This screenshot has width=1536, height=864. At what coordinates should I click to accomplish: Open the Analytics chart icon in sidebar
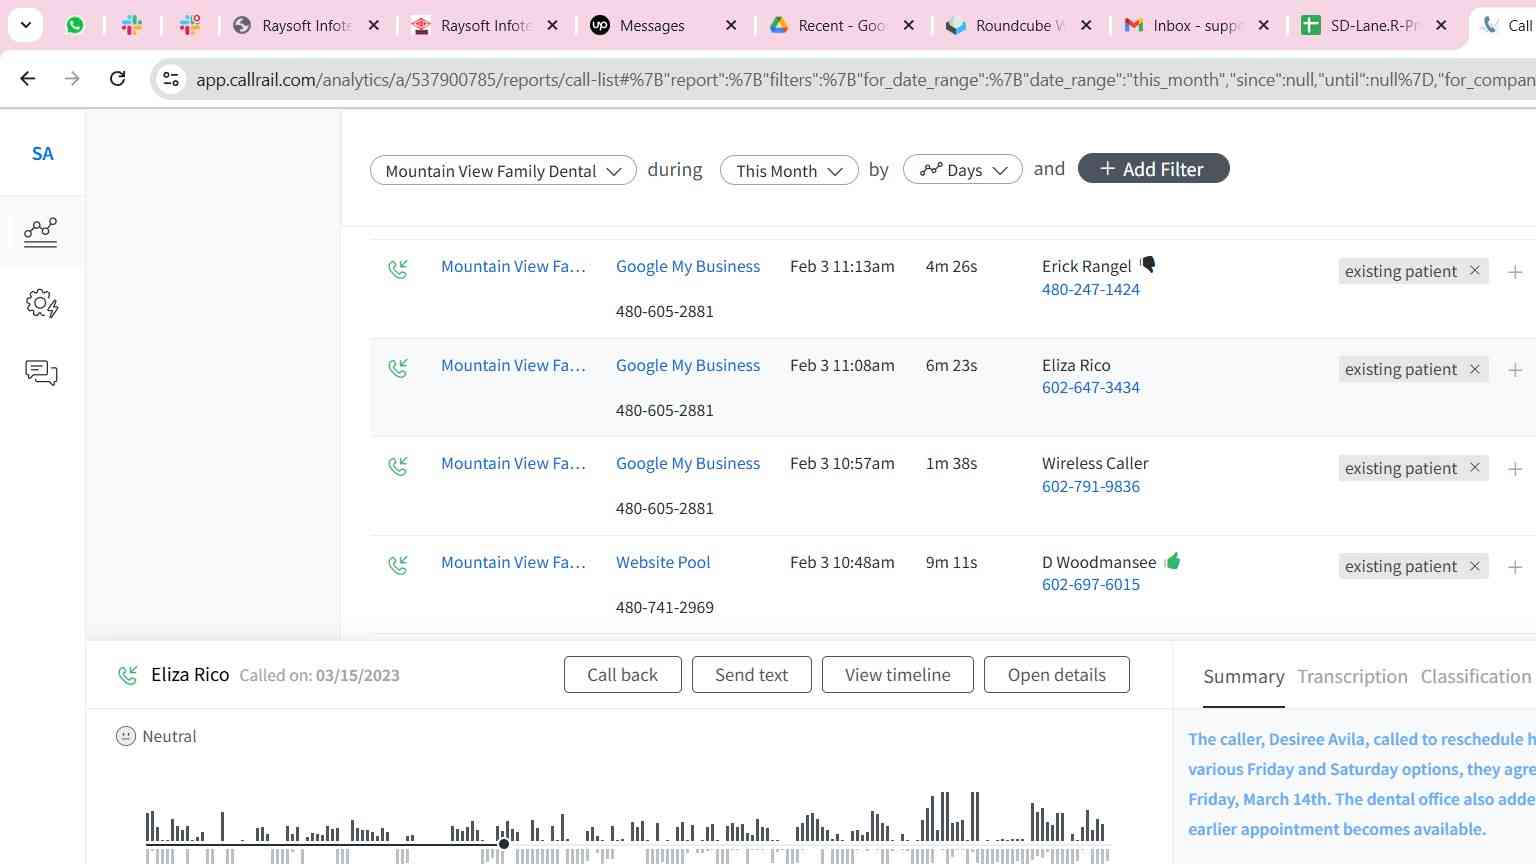(x=41, y=232)
